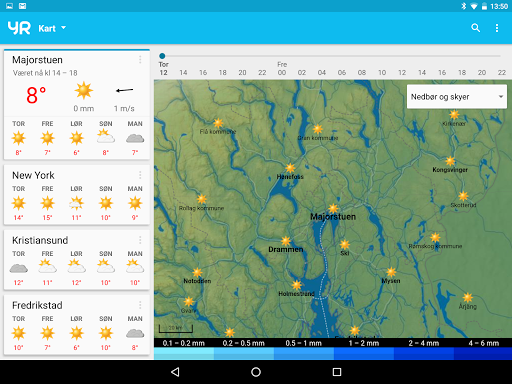
Task: Open the Majorstuen card options menu
Action: coord(140,60)
